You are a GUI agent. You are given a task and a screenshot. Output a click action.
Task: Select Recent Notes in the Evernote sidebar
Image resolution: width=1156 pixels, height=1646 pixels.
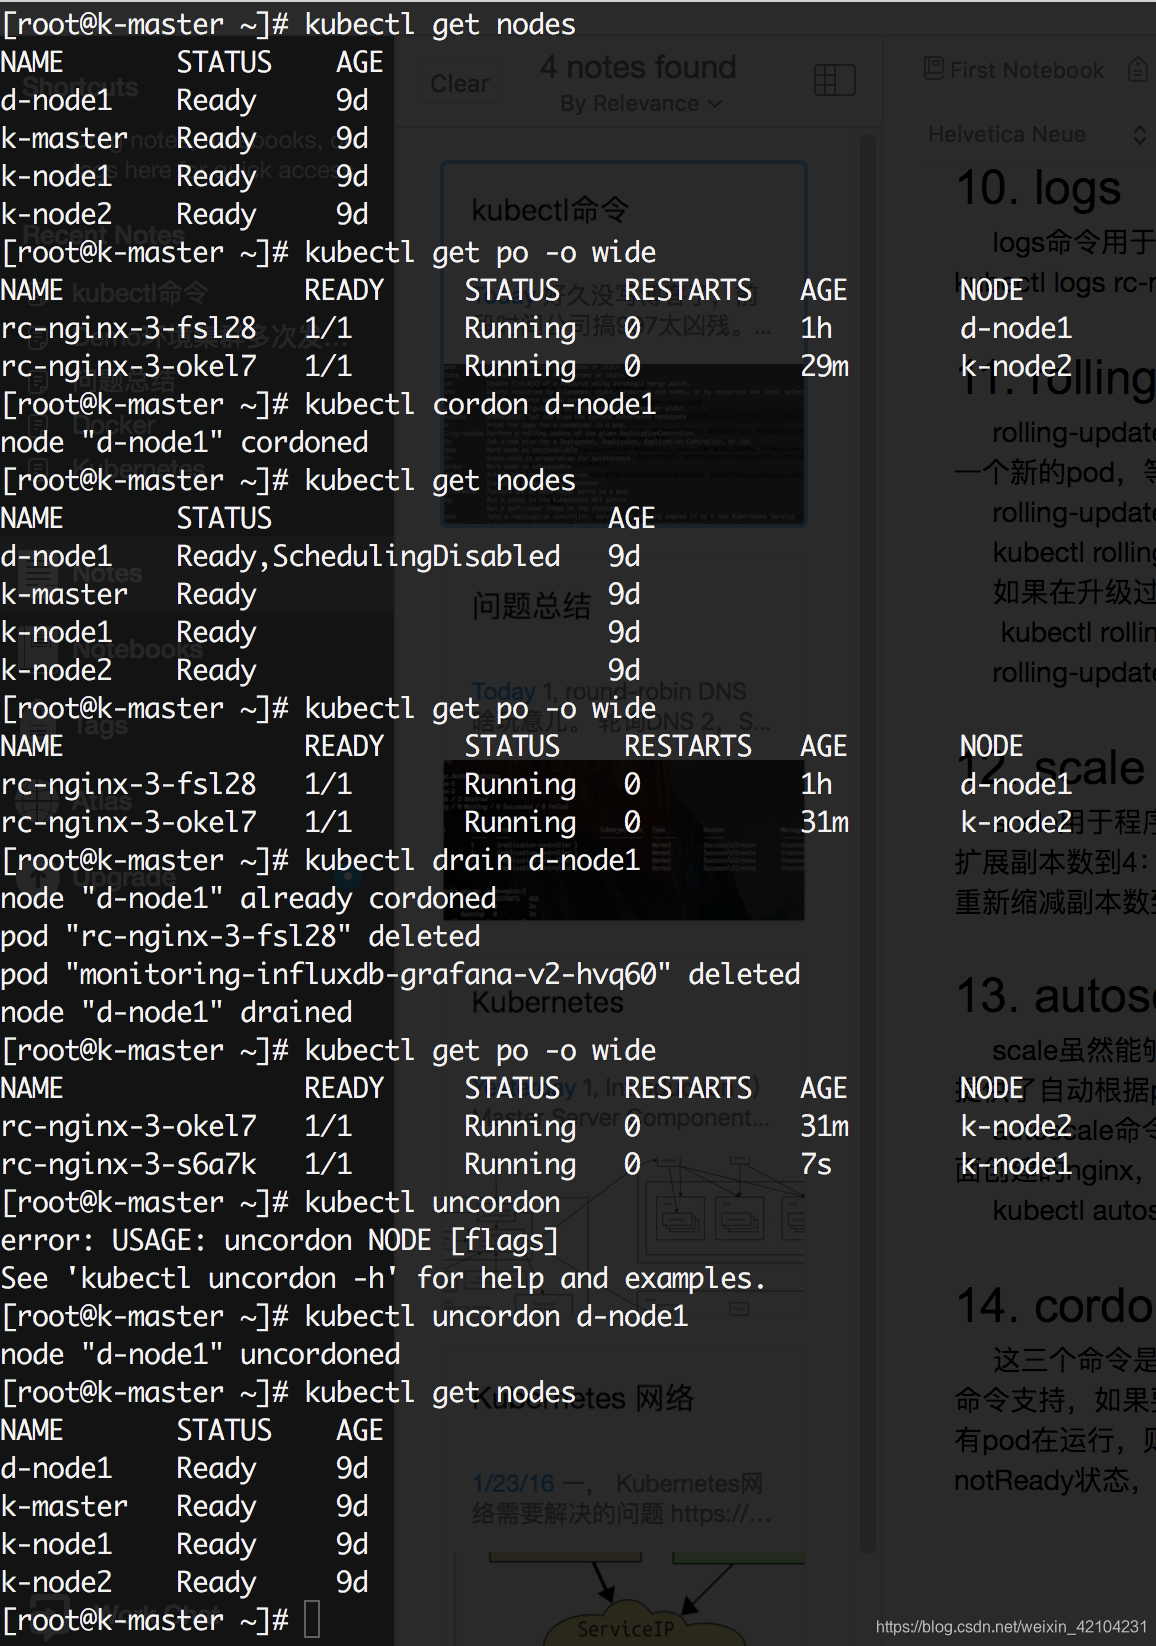click(x=105, y=234)
